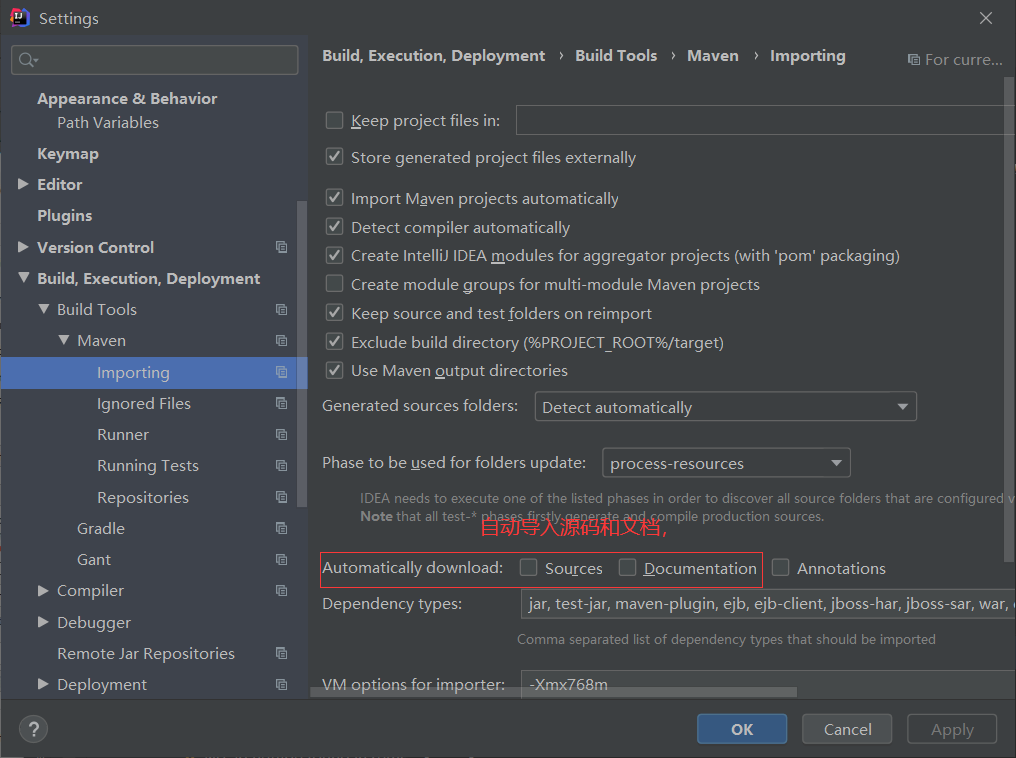Click the Cancel button
The height and width of the screenshot is (758, 1016).
coord(848,729)
